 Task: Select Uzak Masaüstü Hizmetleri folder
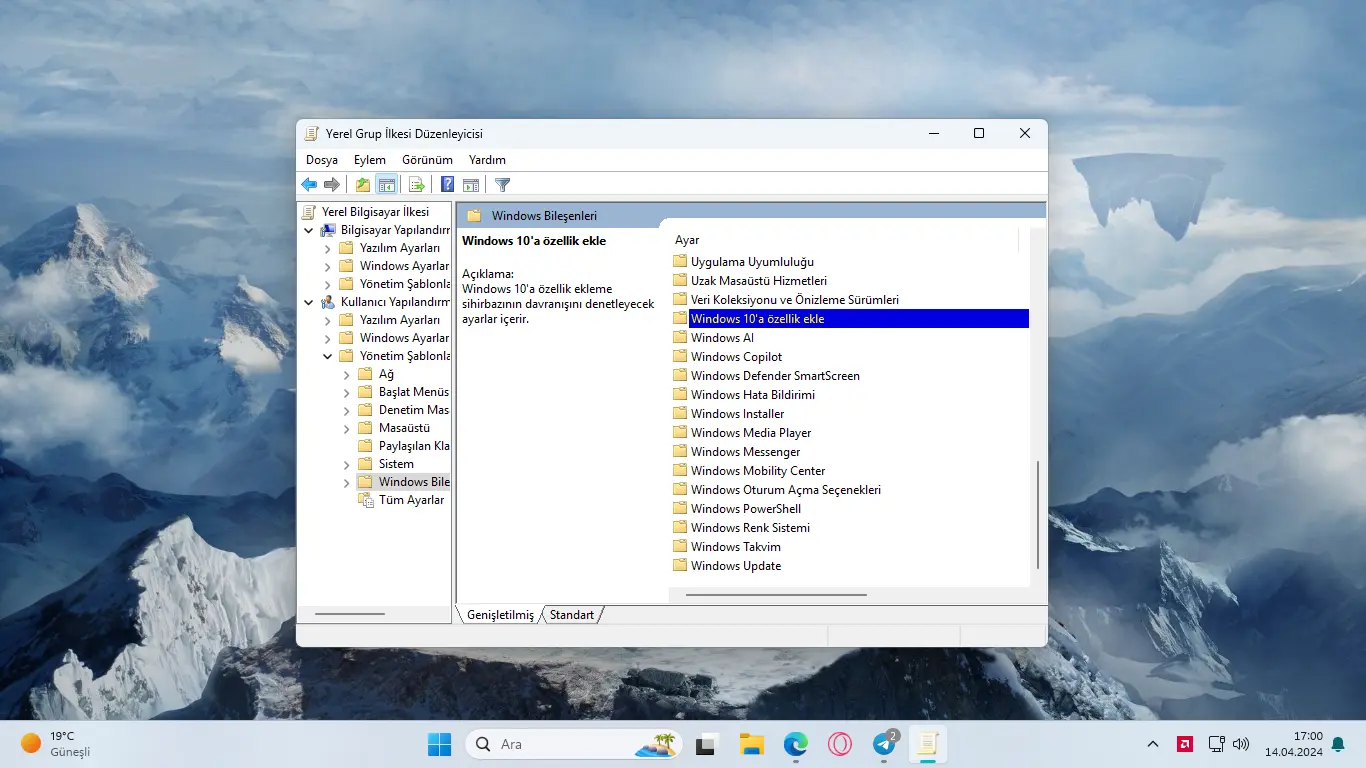point(759,281)
